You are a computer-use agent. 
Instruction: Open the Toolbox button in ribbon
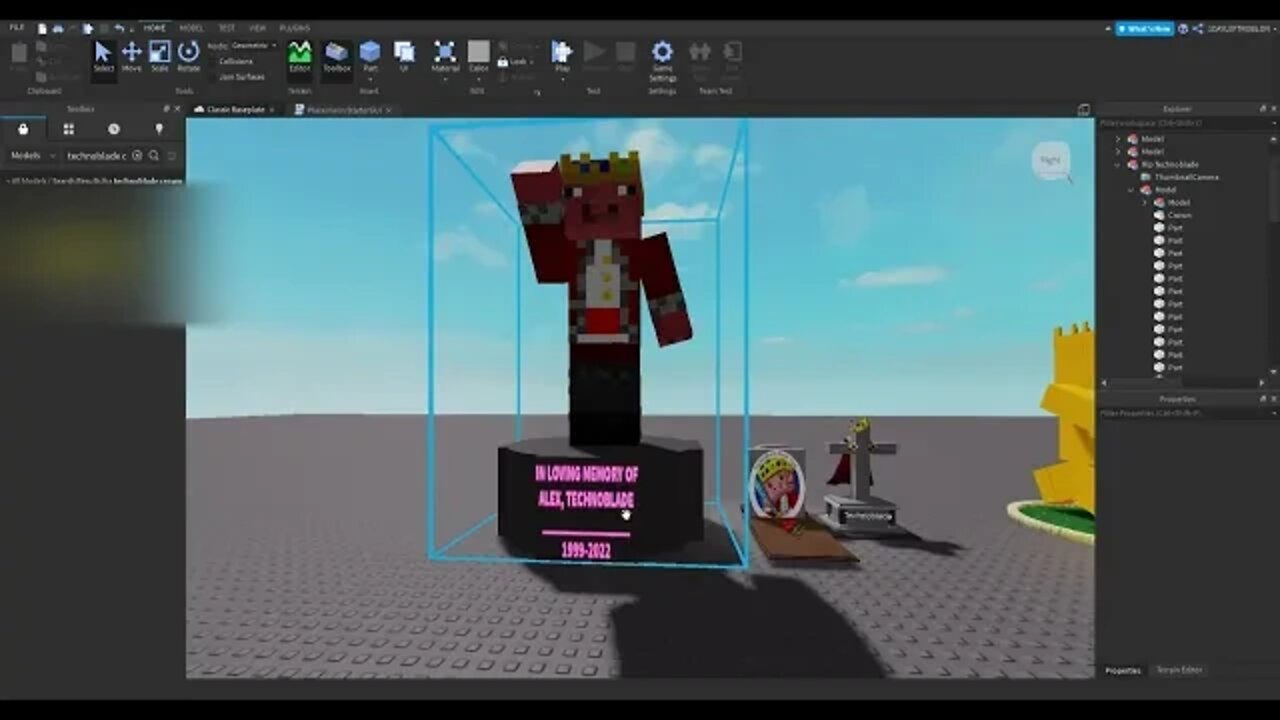337,56
